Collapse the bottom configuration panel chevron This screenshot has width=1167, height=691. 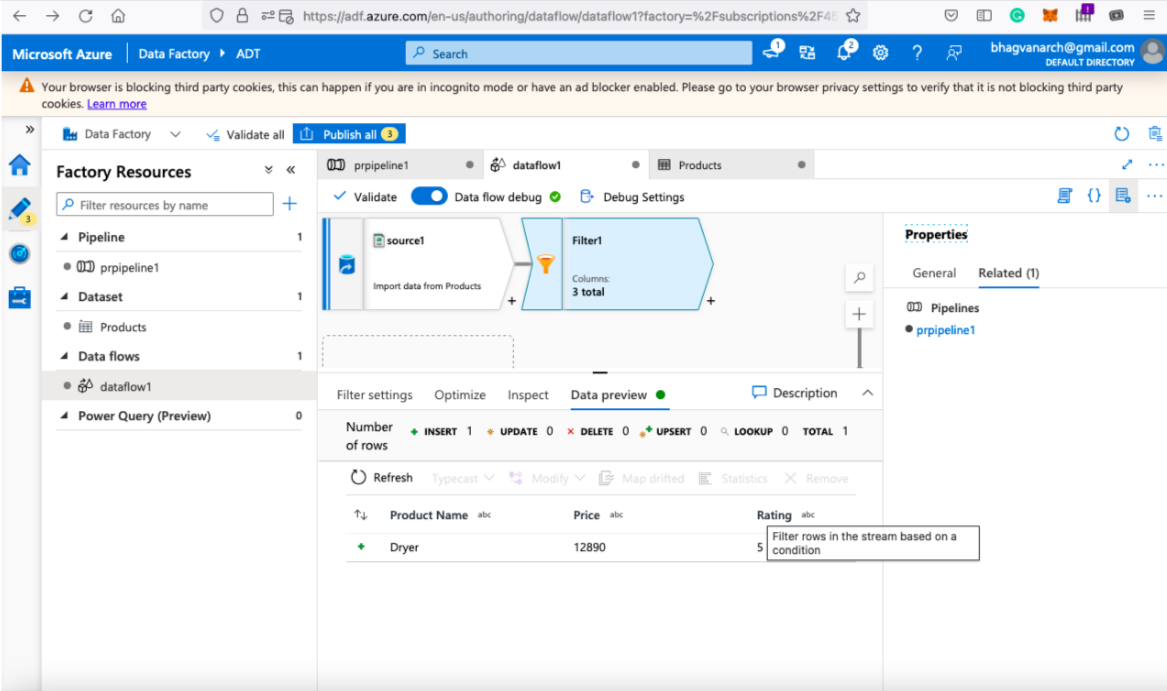(868, 393)
